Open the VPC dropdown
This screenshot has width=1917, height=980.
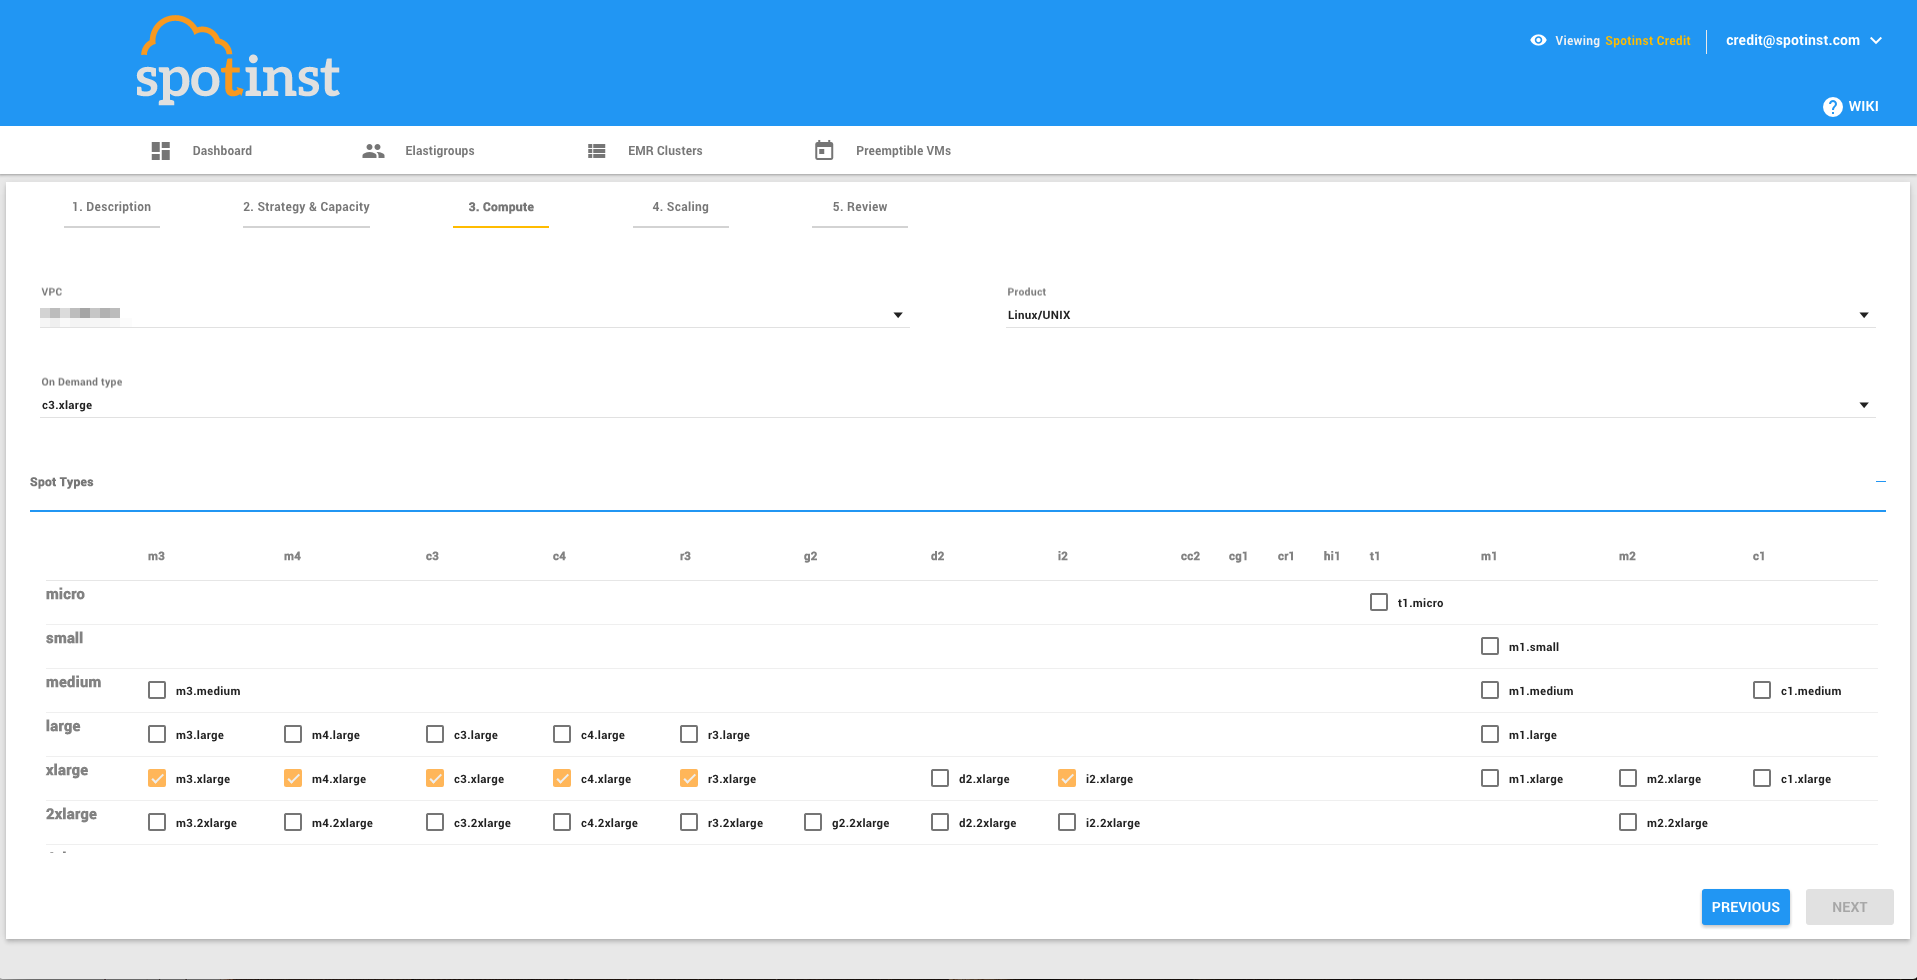[x=897, y=315]
